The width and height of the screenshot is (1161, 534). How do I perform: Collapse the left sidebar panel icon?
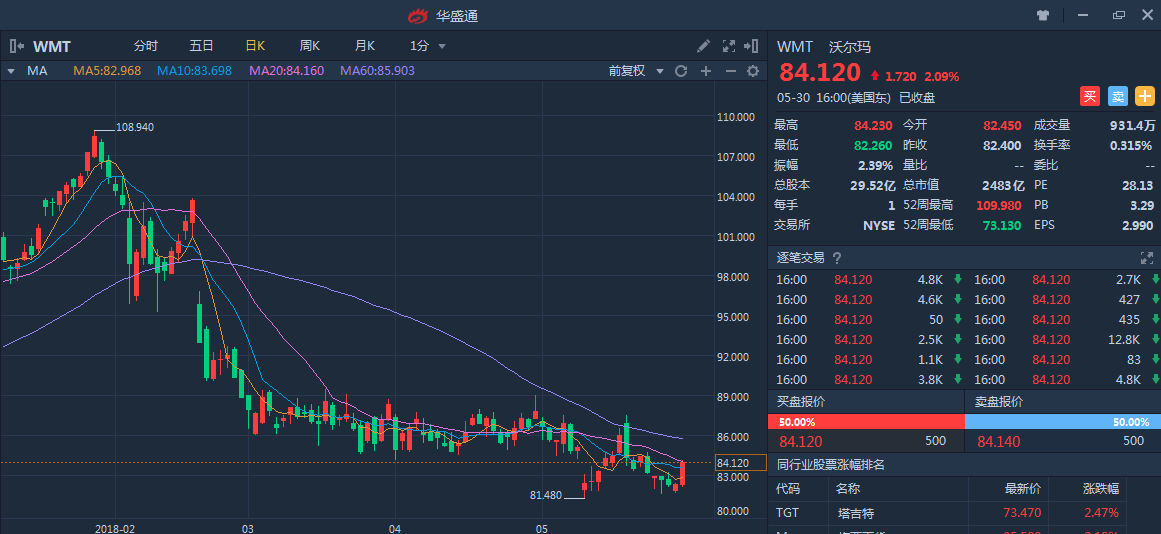pos(17,46)
